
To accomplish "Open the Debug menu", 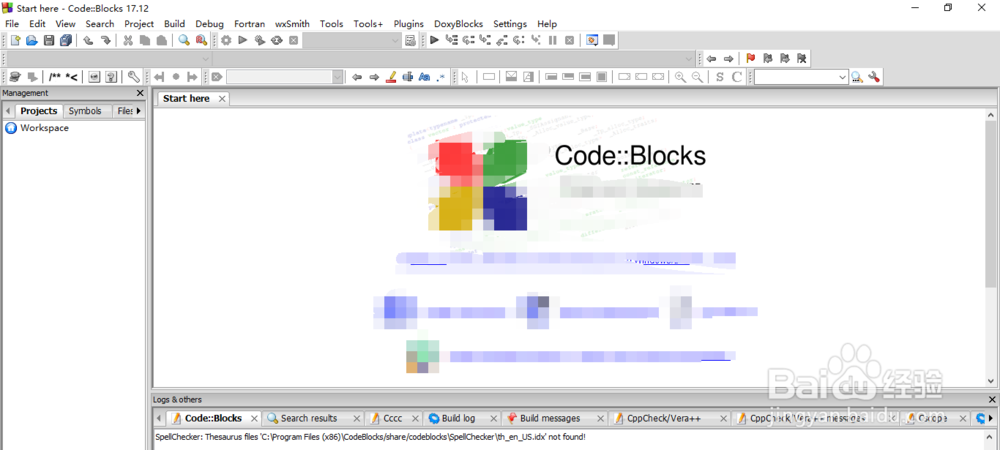I will point(210,24).
